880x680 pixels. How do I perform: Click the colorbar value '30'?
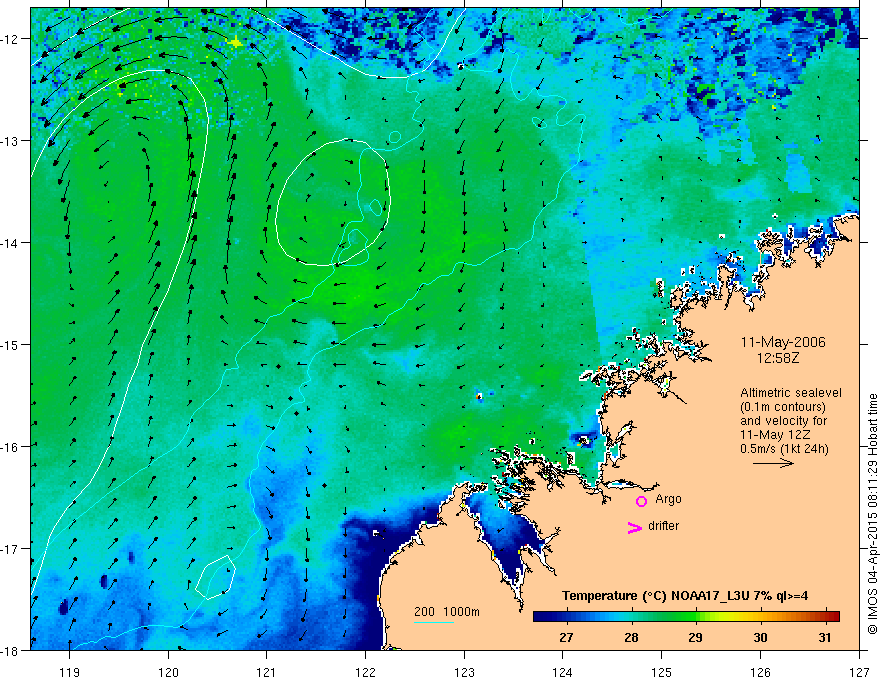[760, 637]
